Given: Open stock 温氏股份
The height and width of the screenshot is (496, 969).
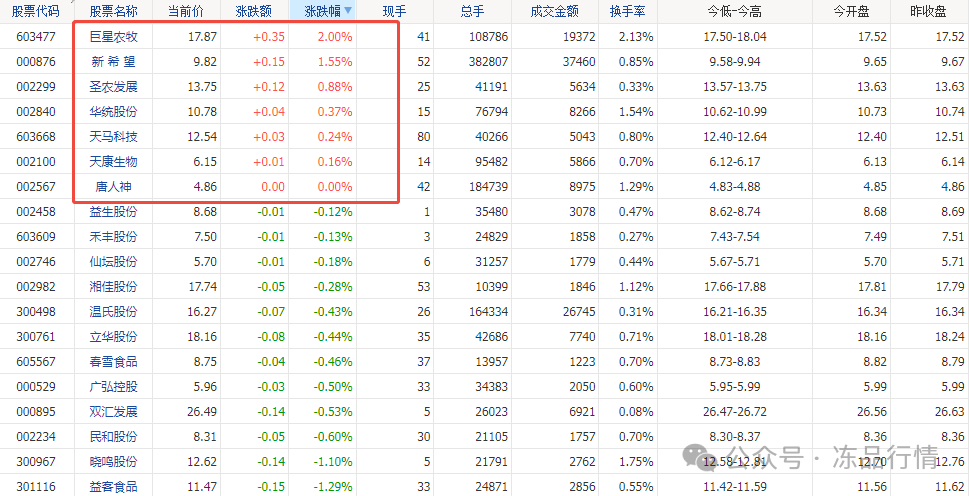Looking at the screenshot, I should click(x=113, y=312).
